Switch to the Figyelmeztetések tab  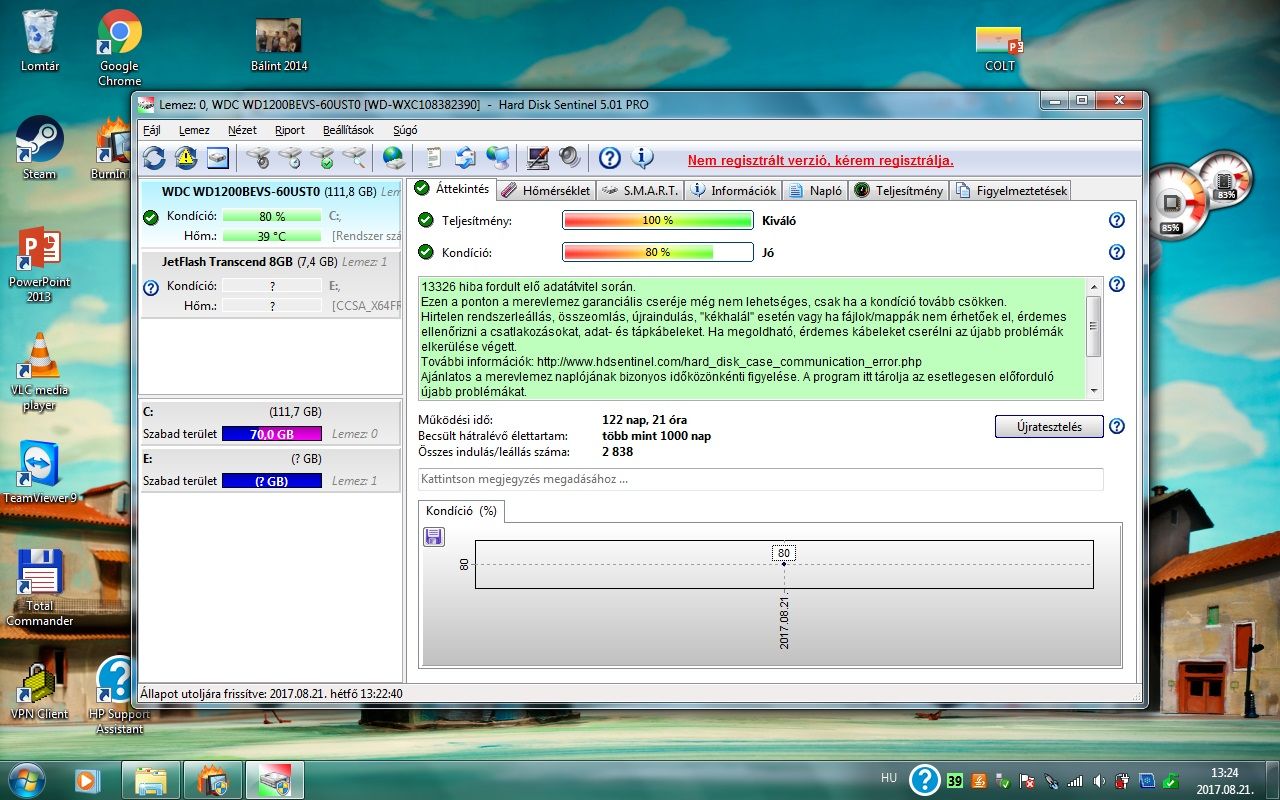pos(1011,190)
